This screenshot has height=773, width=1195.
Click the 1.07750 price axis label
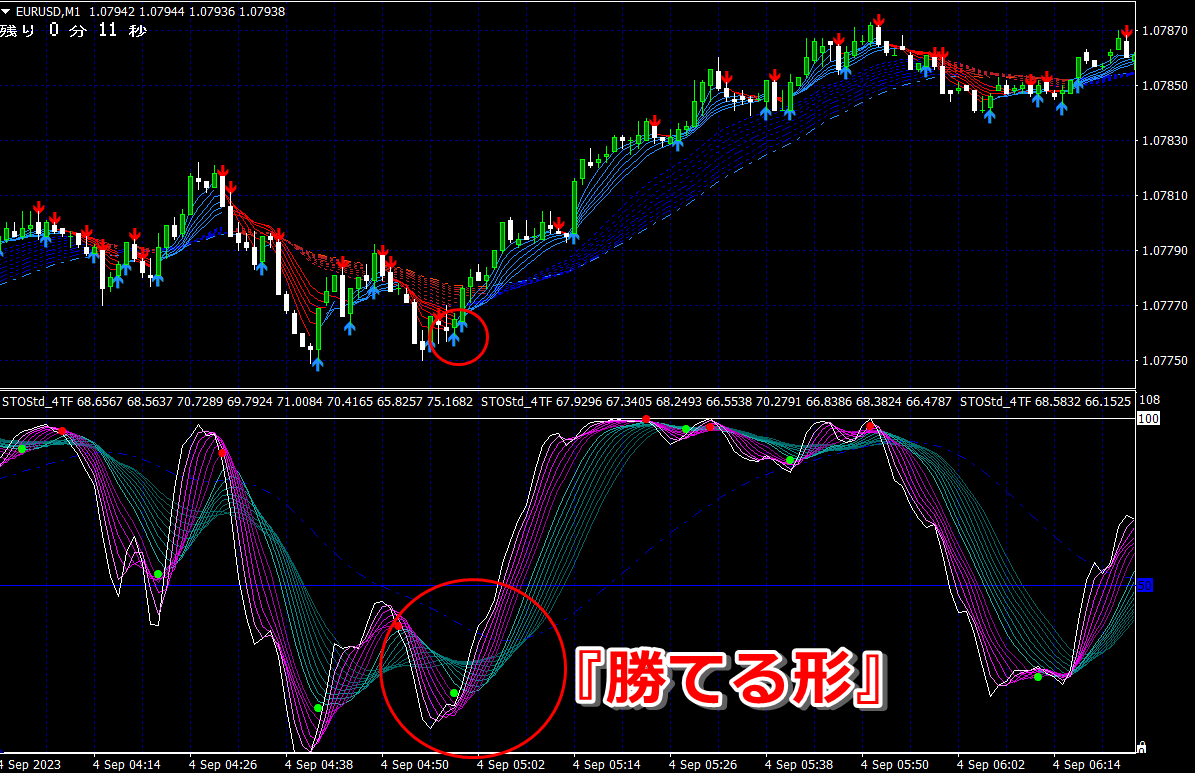[1165, 361]
